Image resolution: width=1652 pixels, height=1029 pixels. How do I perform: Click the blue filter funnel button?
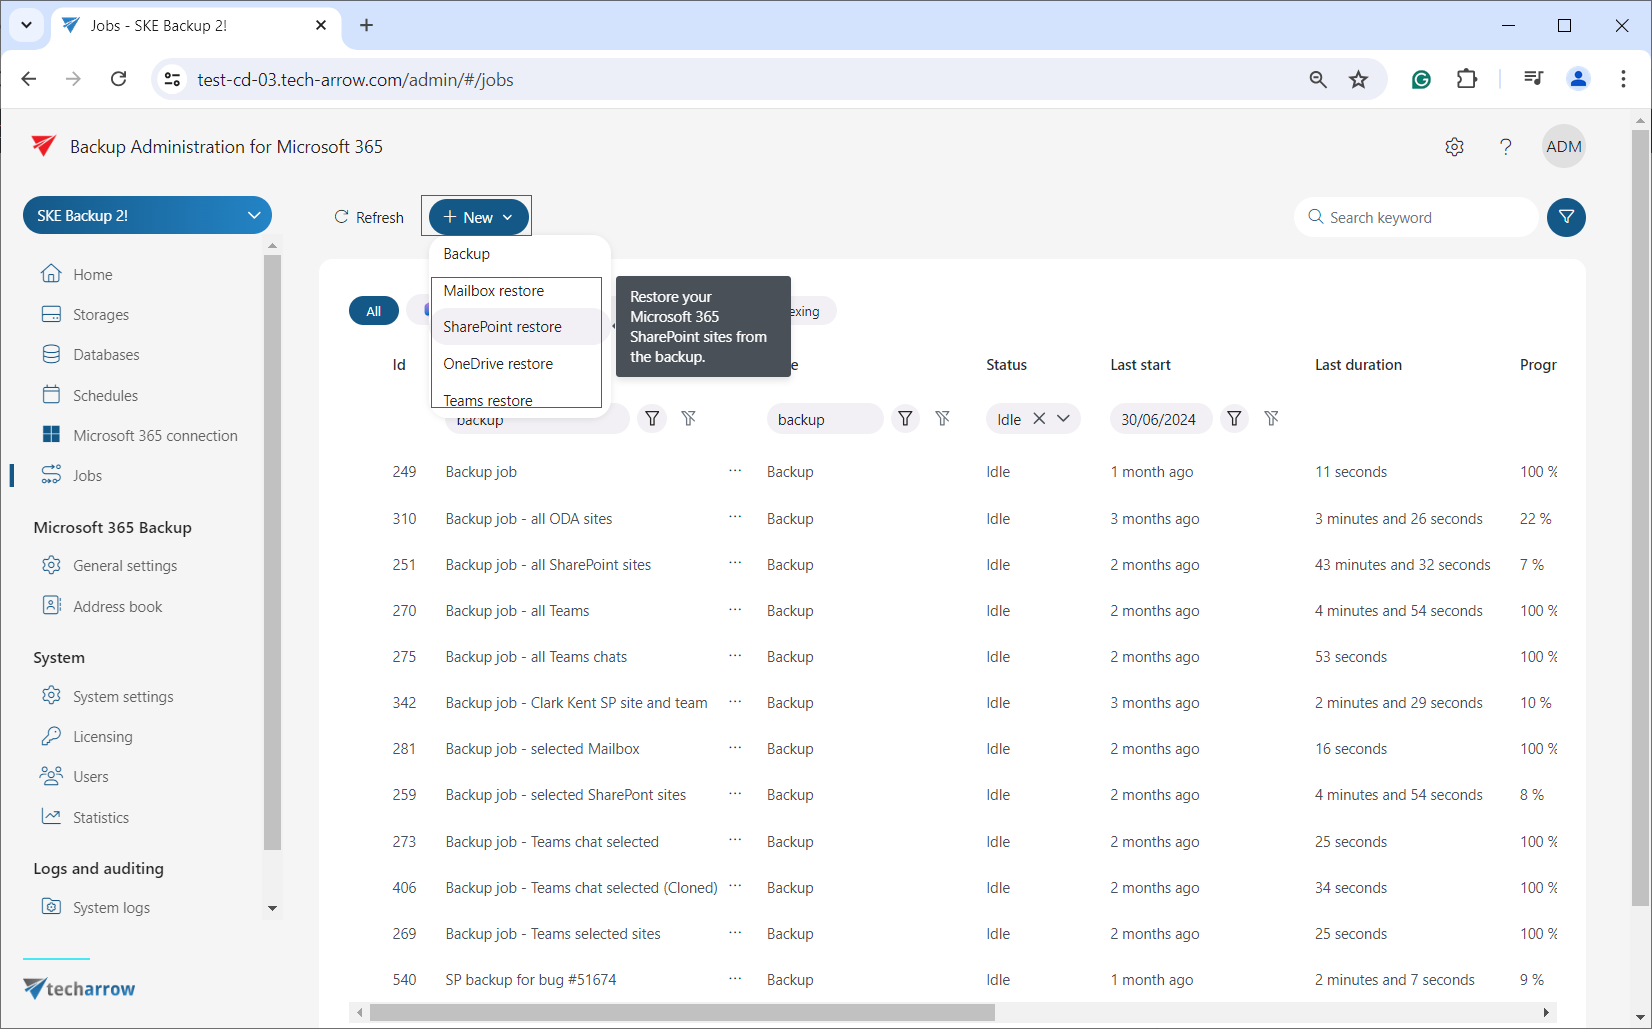[x=1566, y=217]
